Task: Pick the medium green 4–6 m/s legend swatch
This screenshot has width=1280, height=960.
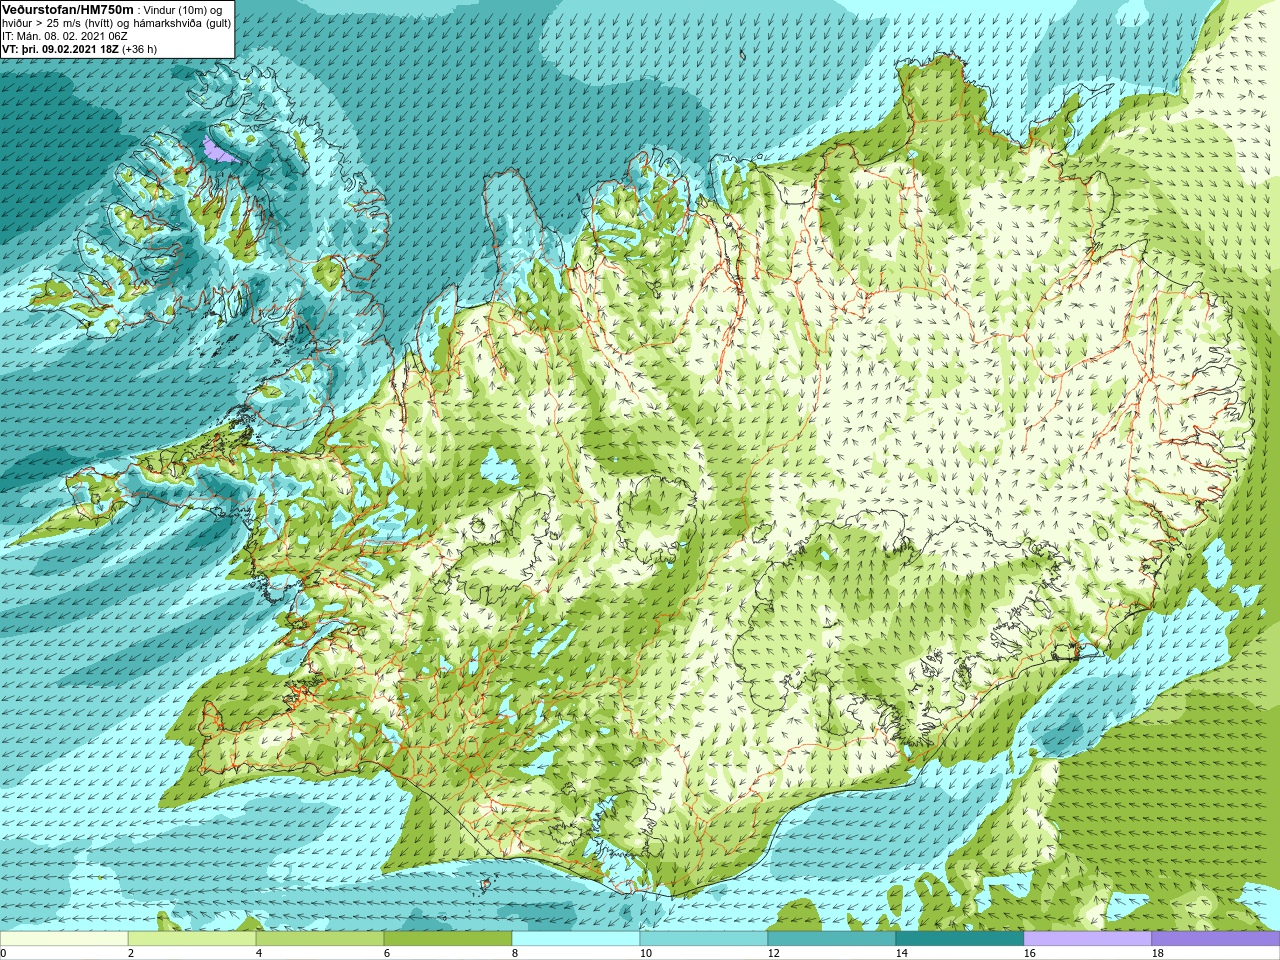Action: point(320,939)
